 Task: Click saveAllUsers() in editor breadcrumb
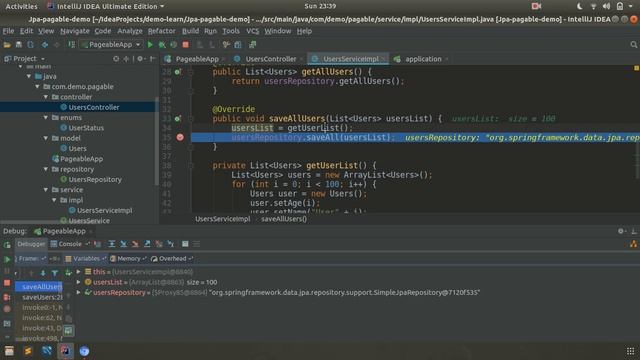pyautogui.click(x=284, y=219)
